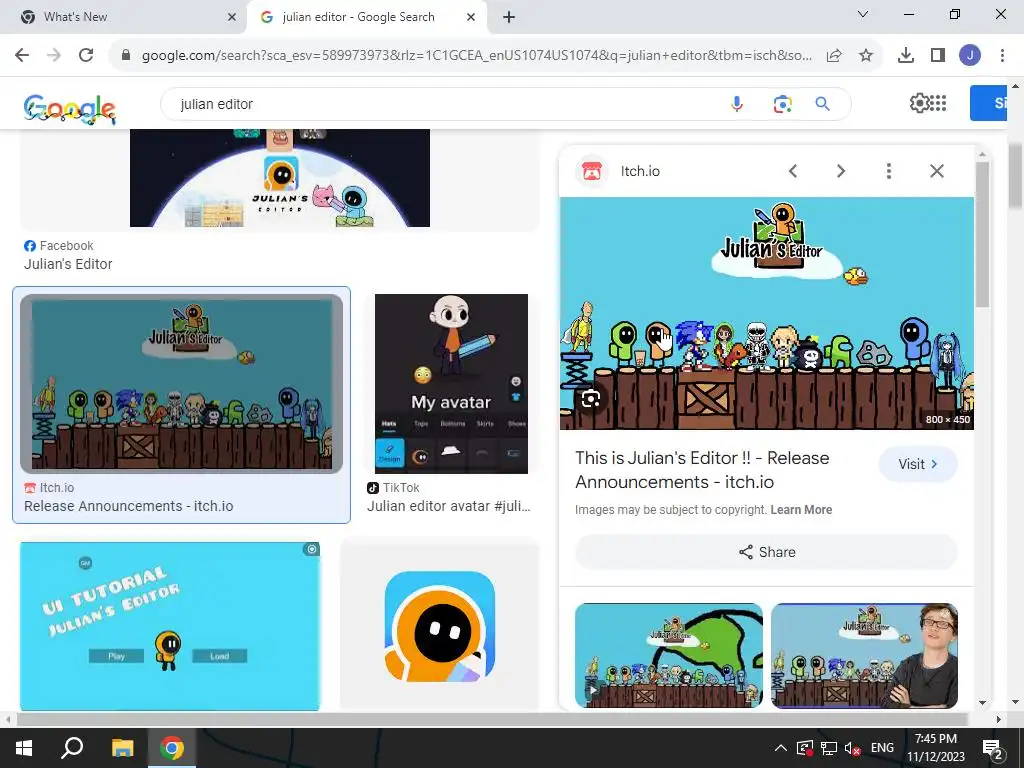Screen dimensions: 1024x768
Task: Click the Itch.io favicon in preview header
Action: pos(592,171)
